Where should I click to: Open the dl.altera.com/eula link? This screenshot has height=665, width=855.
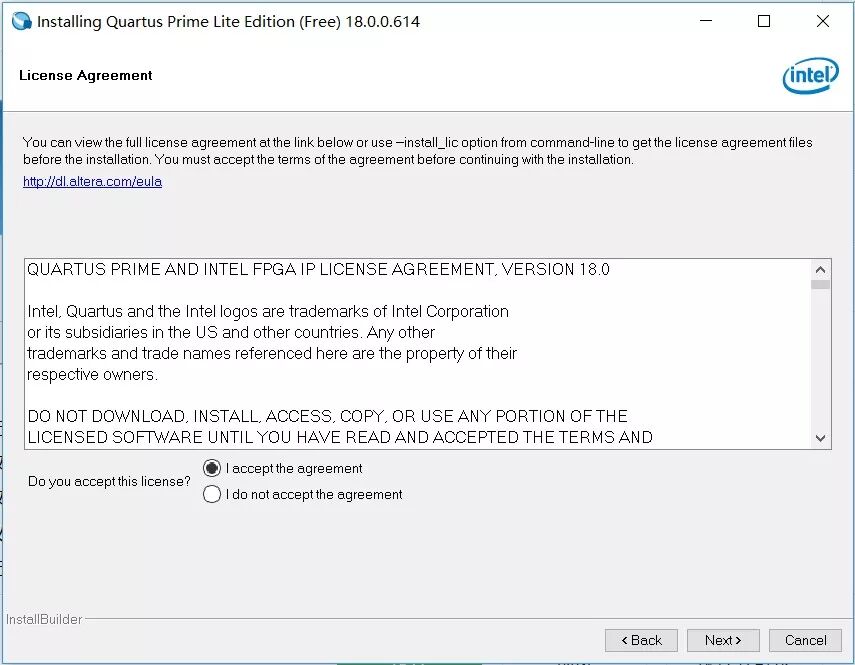(x=92, y=182)
